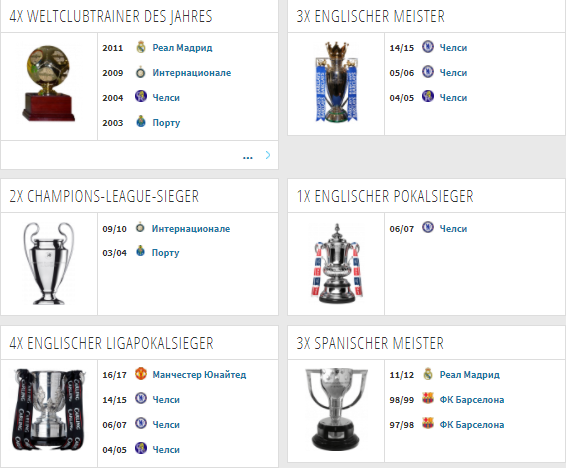This screenshot has height=468, width=566.
Task: Open Манчестер Юнайтед link for 16/17
Action: coord(199,375)
